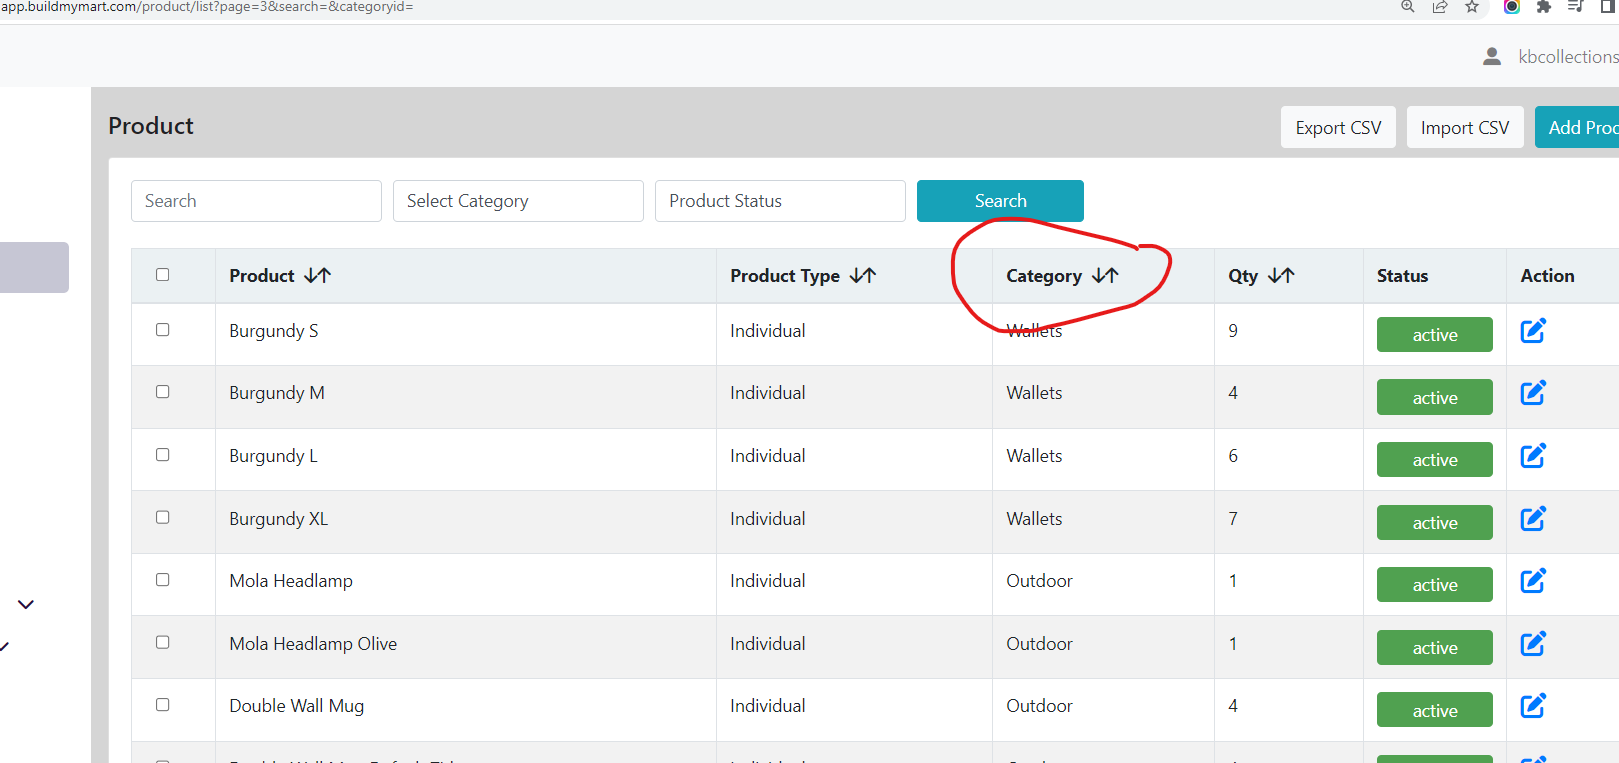Screen dimensions: 1619x763
Task: Click the Mola Headlamp Olive product name
Action: point(313,644)
